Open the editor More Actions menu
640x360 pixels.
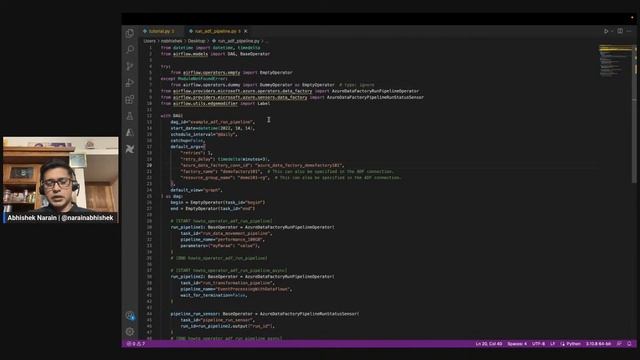pos(629,31)
